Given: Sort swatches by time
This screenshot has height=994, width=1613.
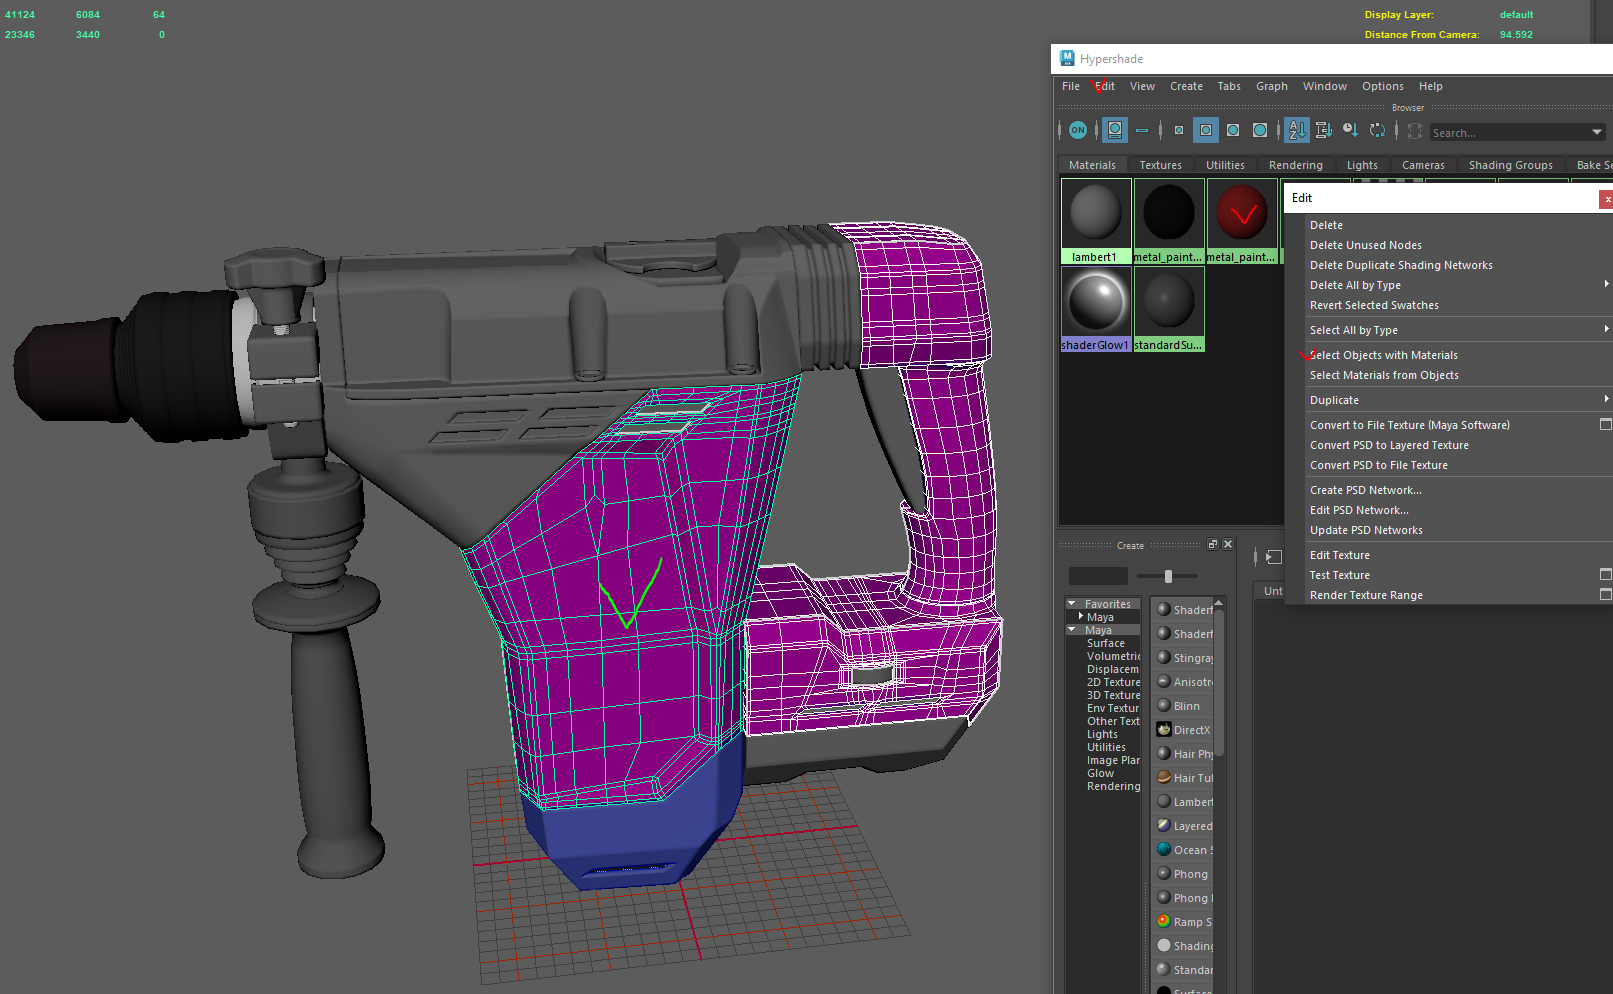Looking at the screenshot, I should tap(1350, 130).
